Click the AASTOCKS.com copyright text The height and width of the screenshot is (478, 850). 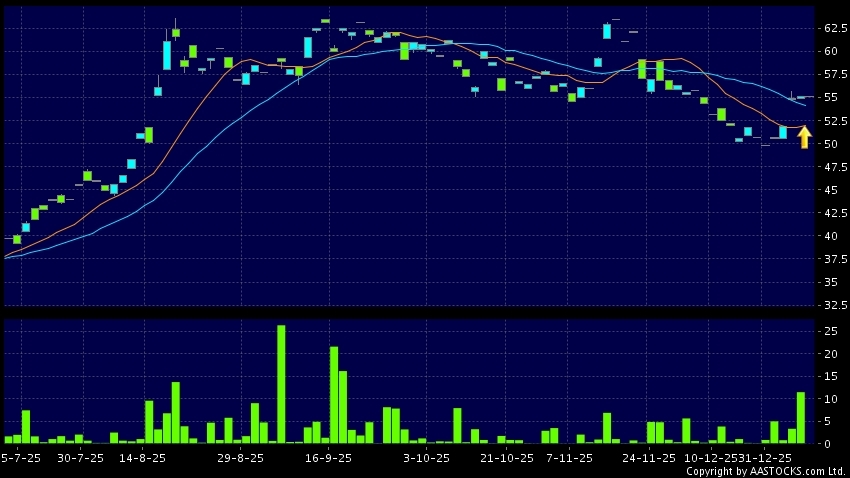click(765, 471)
